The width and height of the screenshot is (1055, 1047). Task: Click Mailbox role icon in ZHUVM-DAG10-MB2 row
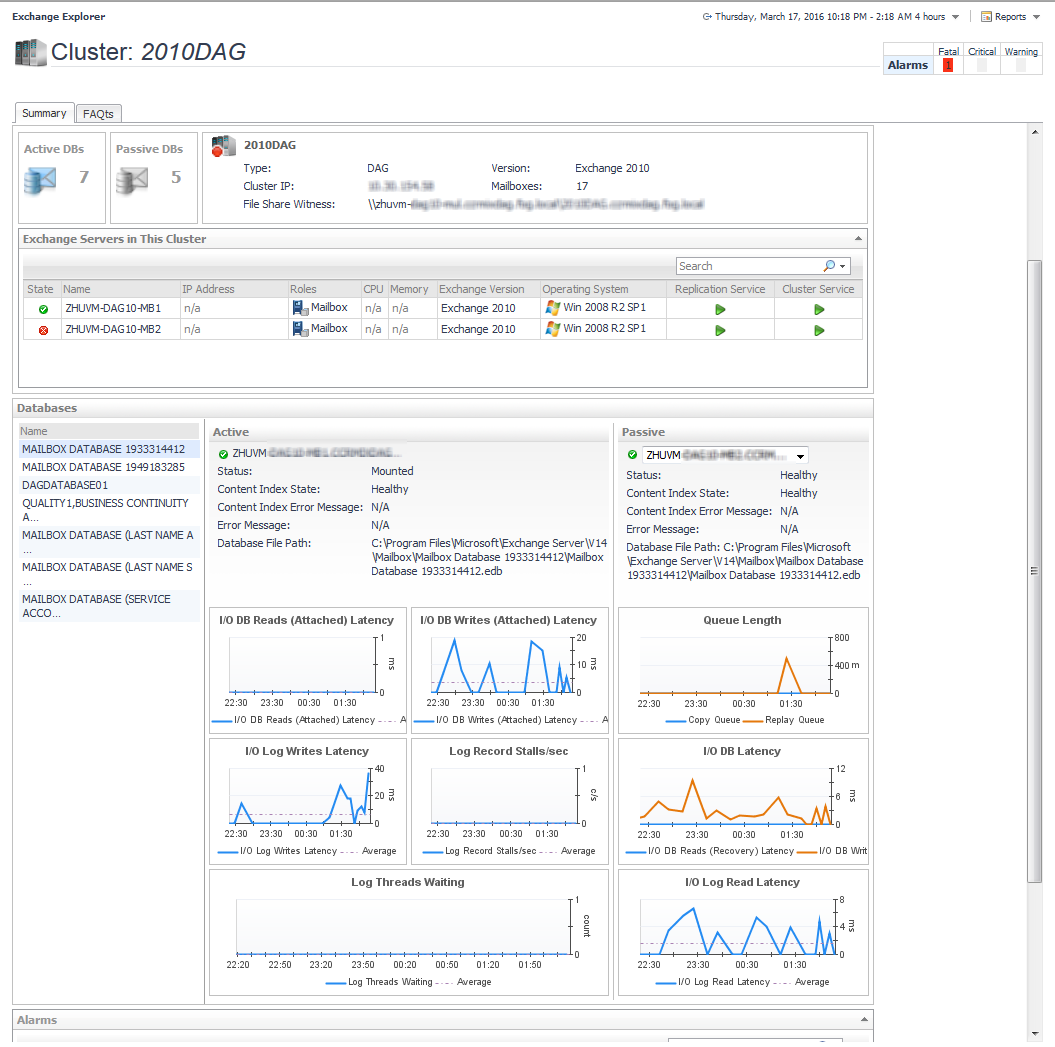pos(300,329)
